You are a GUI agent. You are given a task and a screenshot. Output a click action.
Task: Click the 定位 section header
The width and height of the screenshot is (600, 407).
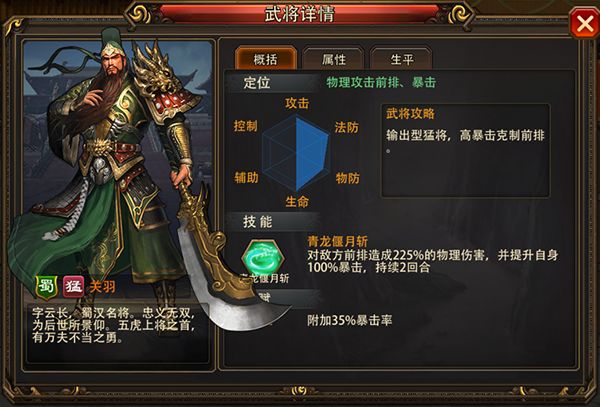tap(257, 83)
